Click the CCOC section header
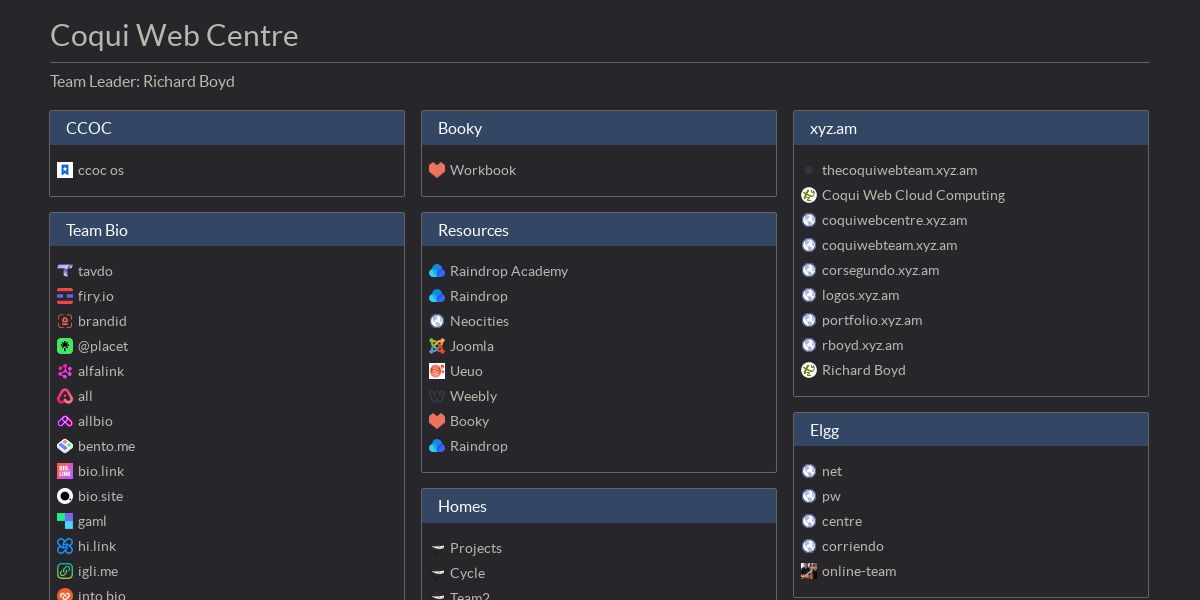1200x600 pixels. point(227,128)
